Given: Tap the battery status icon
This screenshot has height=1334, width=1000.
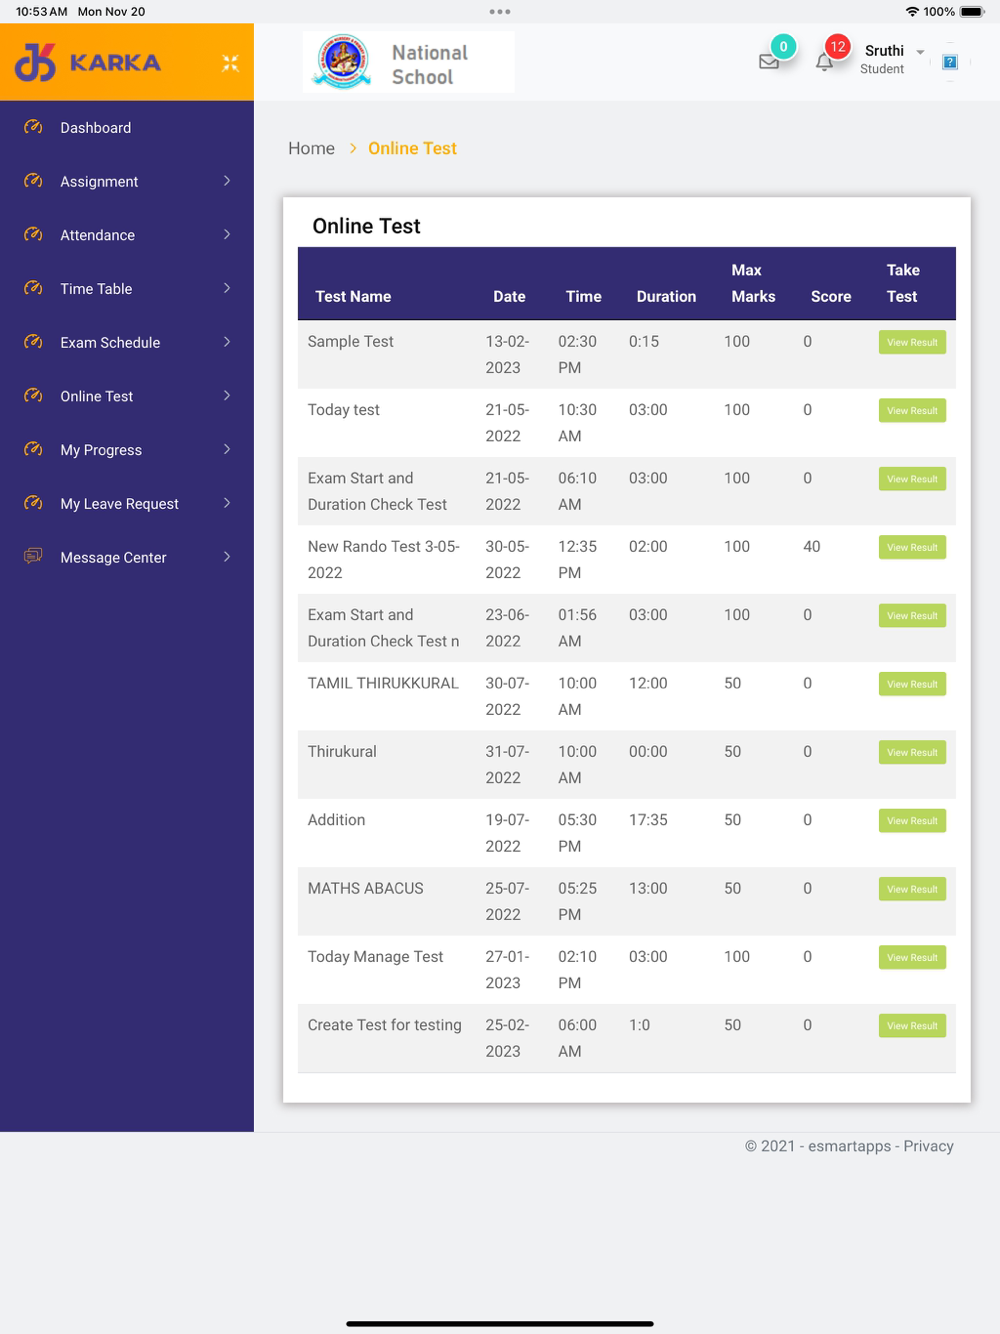Looking at the screenshot, I should coord(973,12).
